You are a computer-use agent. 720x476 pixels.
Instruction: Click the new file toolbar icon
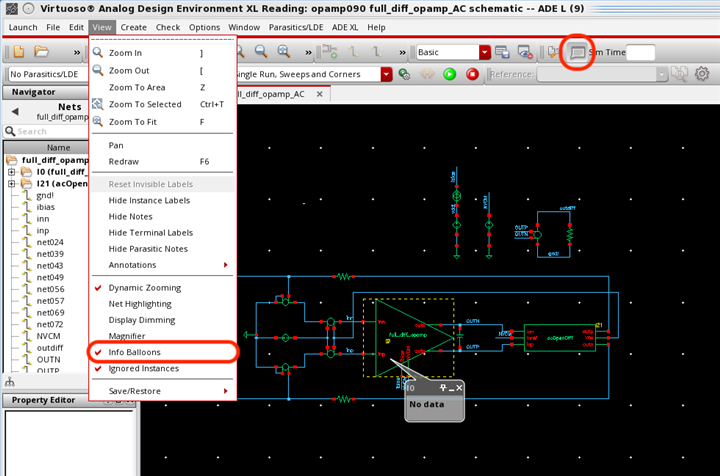coord(17,52)
